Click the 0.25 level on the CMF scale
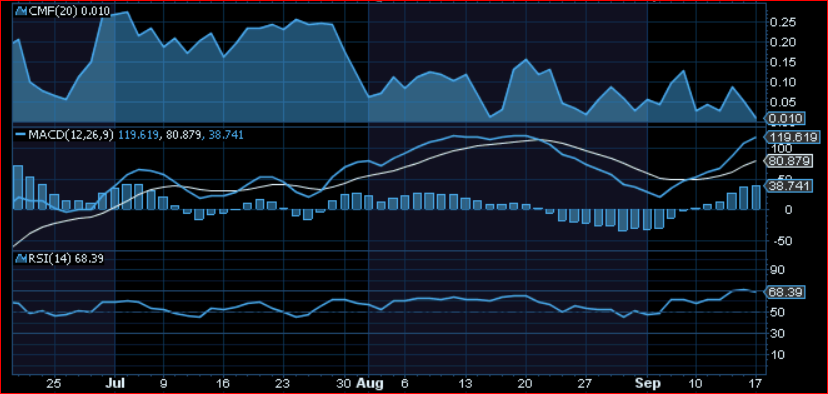The image size is (828, 394). pyautogui.click(x=783, y=22)
